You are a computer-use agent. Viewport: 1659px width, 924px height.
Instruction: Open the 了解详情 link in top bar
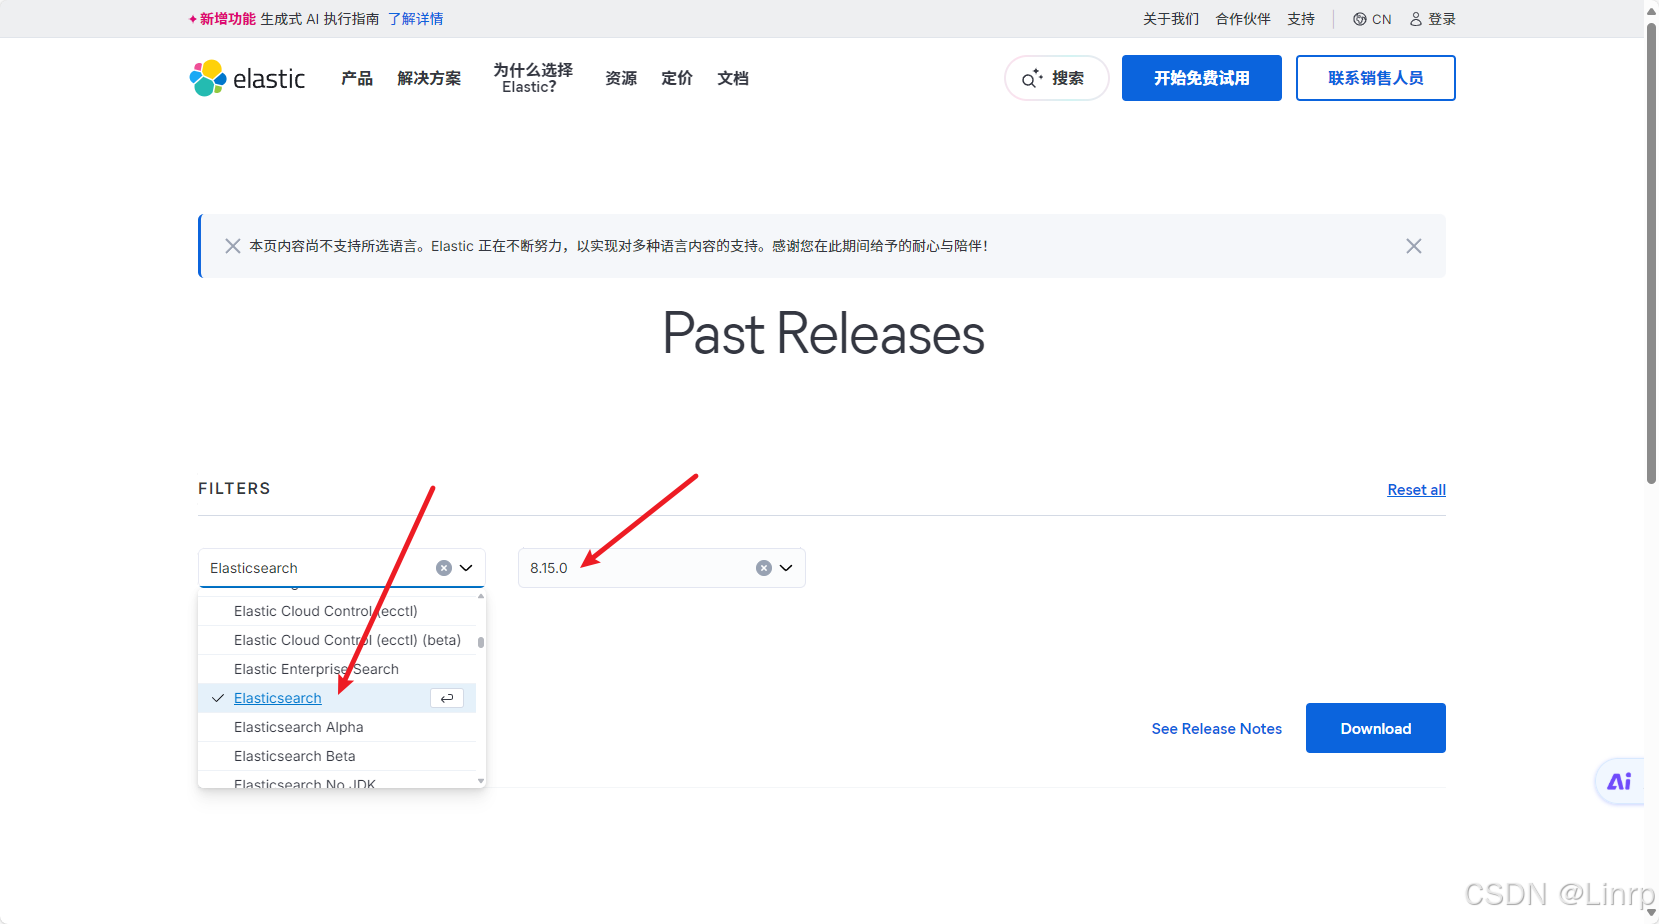[x=416, y=19]
